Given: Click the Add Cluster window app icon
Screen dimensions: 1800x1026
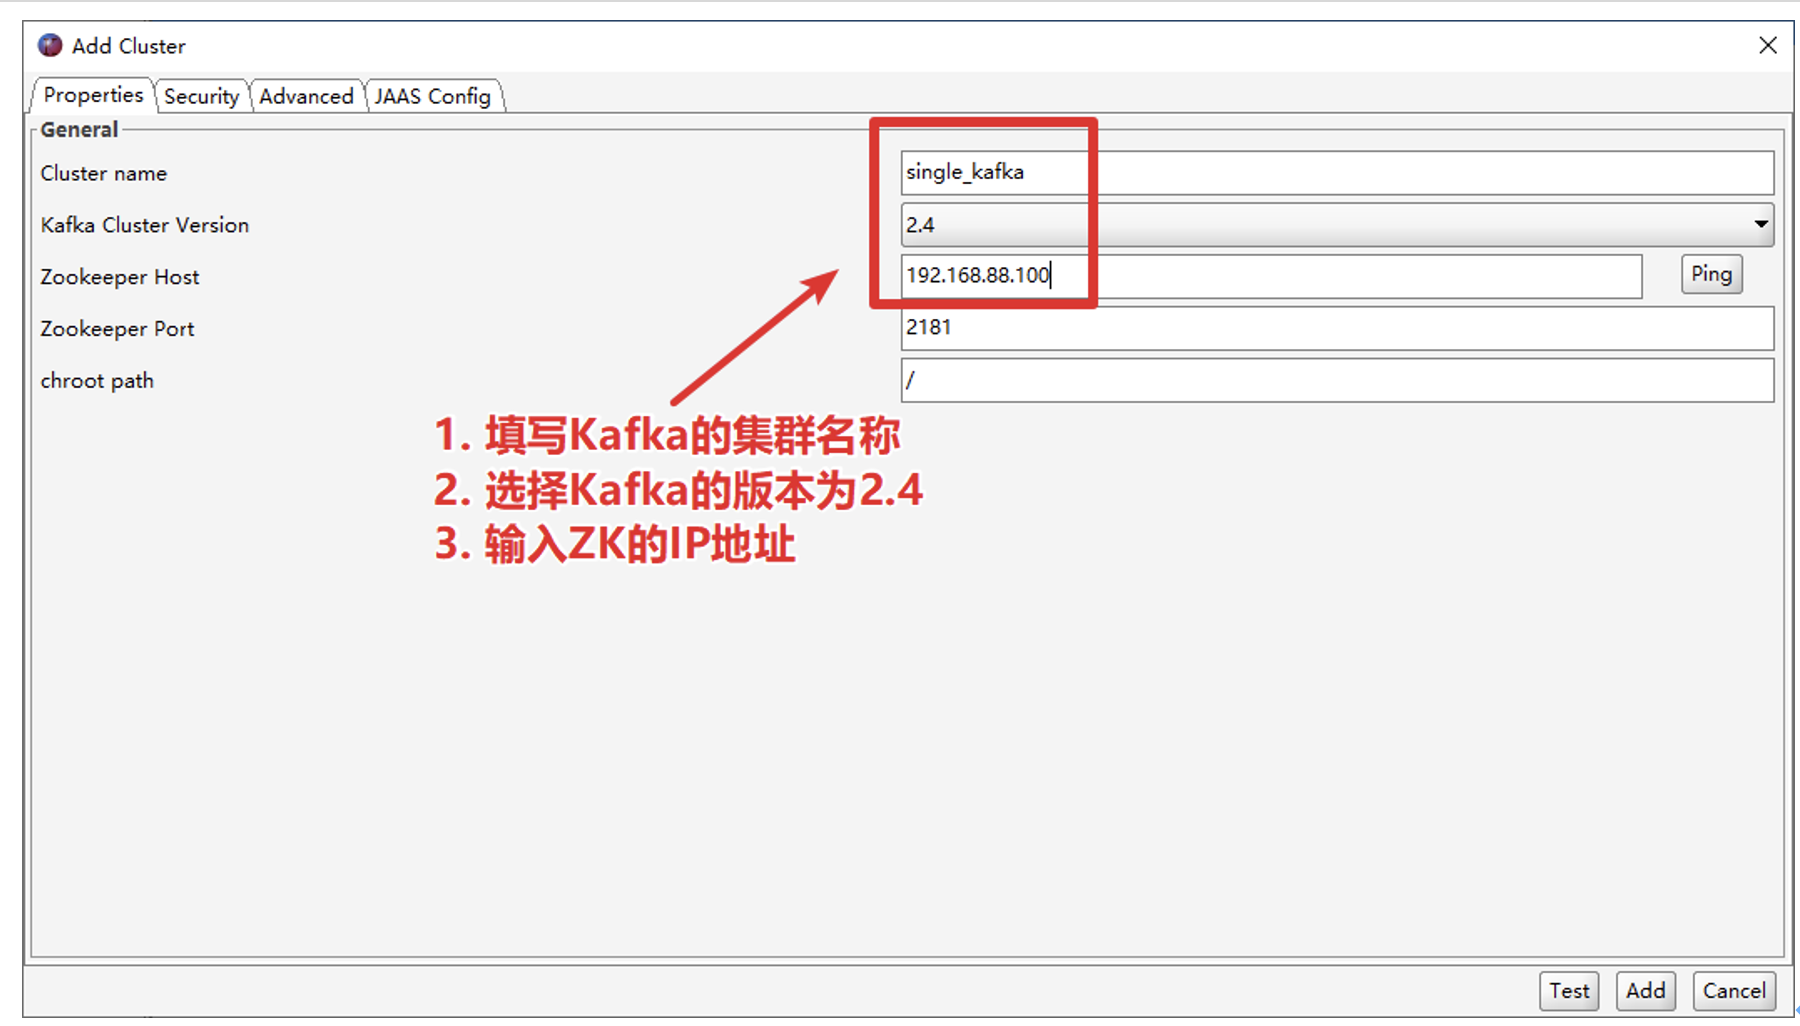Looking at the screenshot, I should [49, 46].
